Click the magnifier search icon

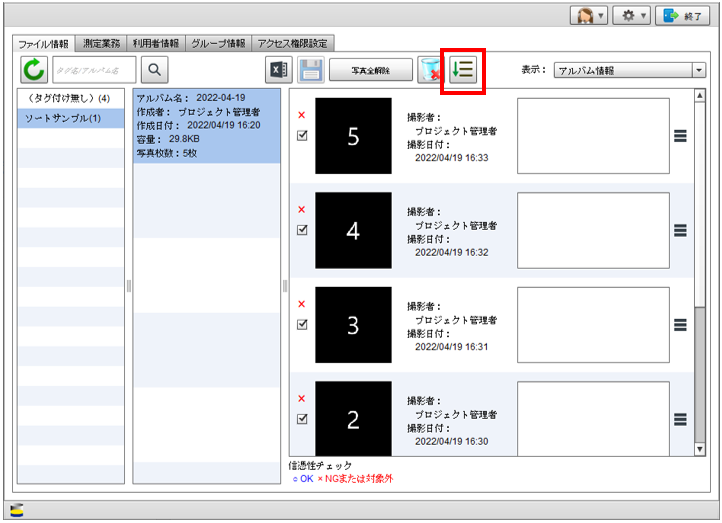[155, 69]
